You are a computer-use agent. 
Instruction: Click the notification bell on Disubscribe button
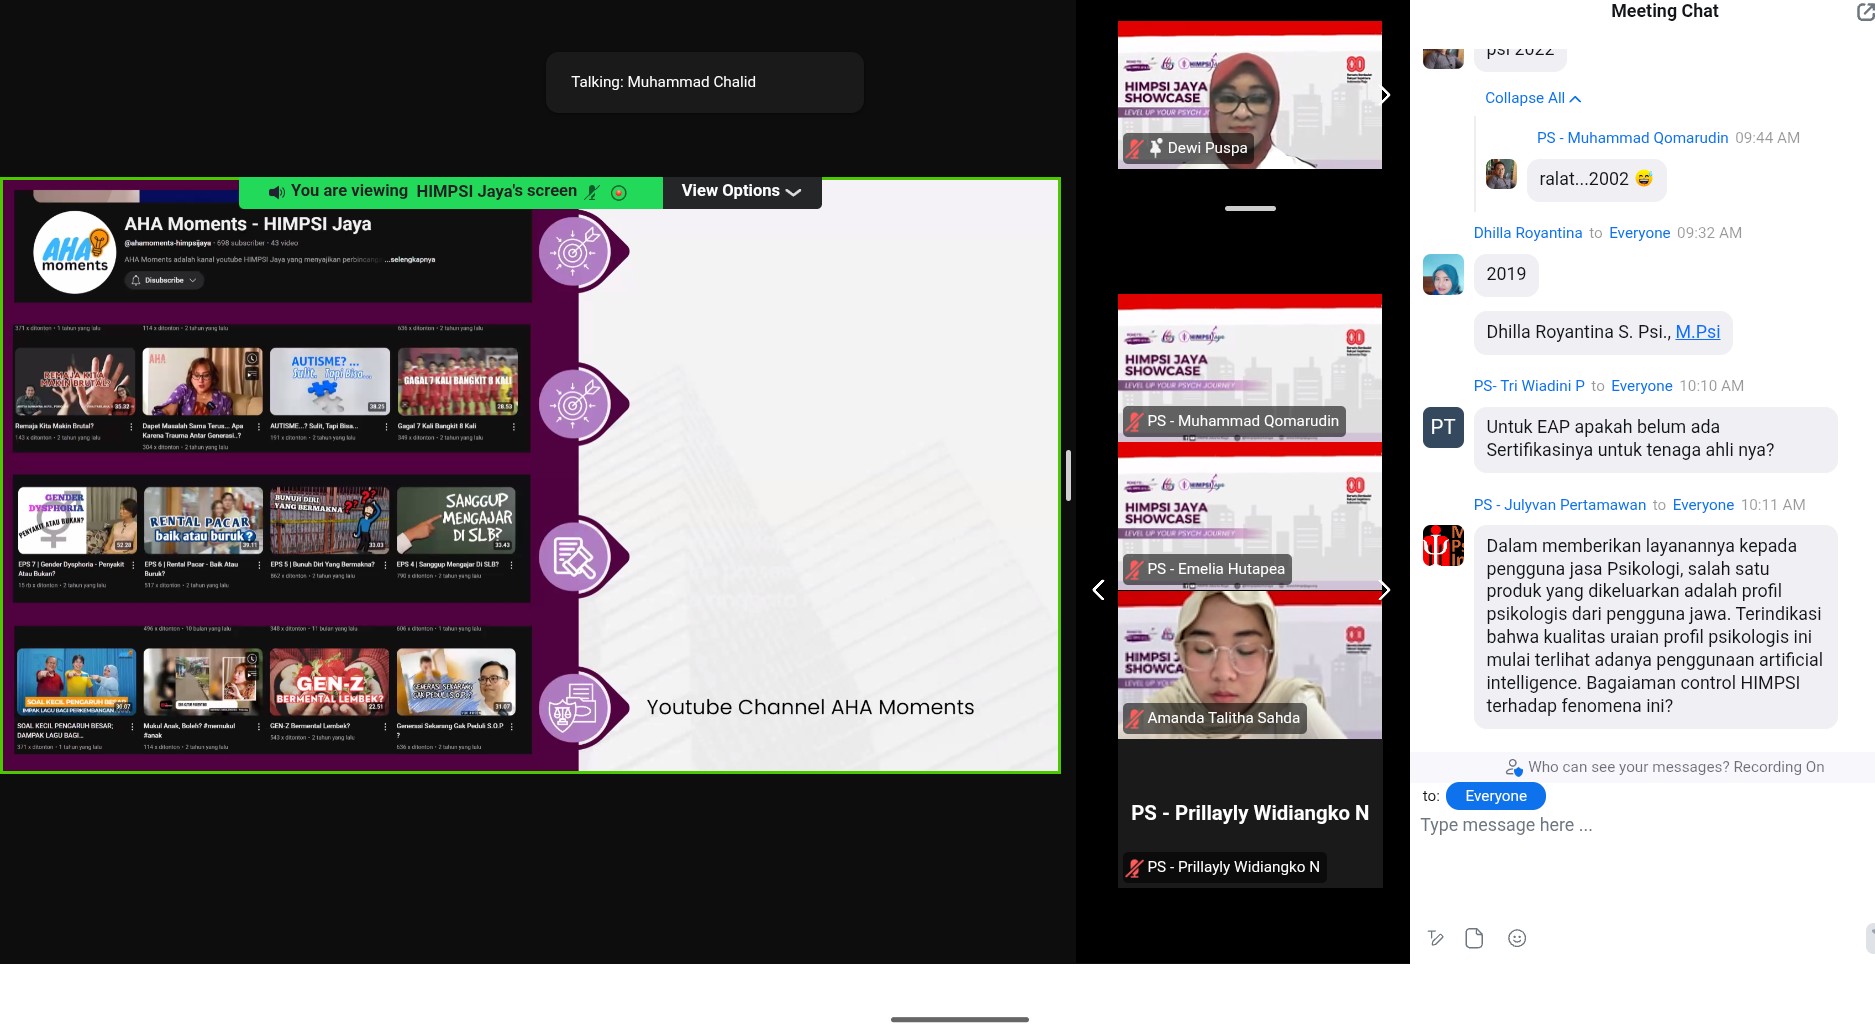click(x=136, y=281)
